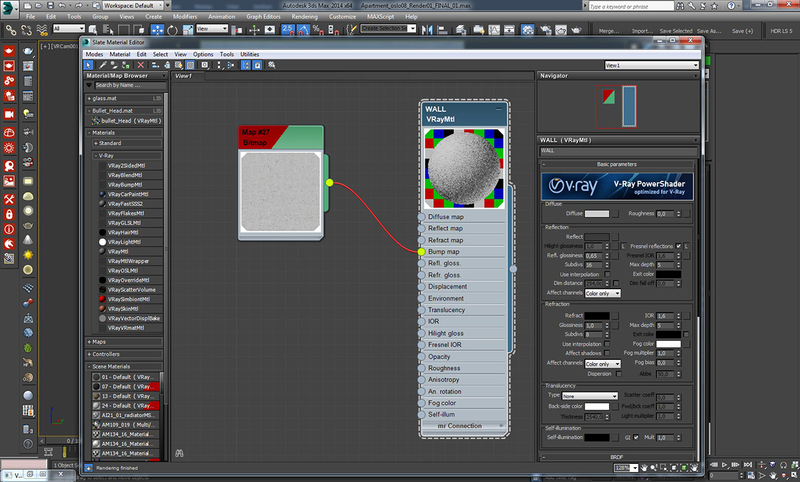800x482 pixels.
Task: Click the red wrench tools icon in left sidebar
Action: click(x=9, y=199)
